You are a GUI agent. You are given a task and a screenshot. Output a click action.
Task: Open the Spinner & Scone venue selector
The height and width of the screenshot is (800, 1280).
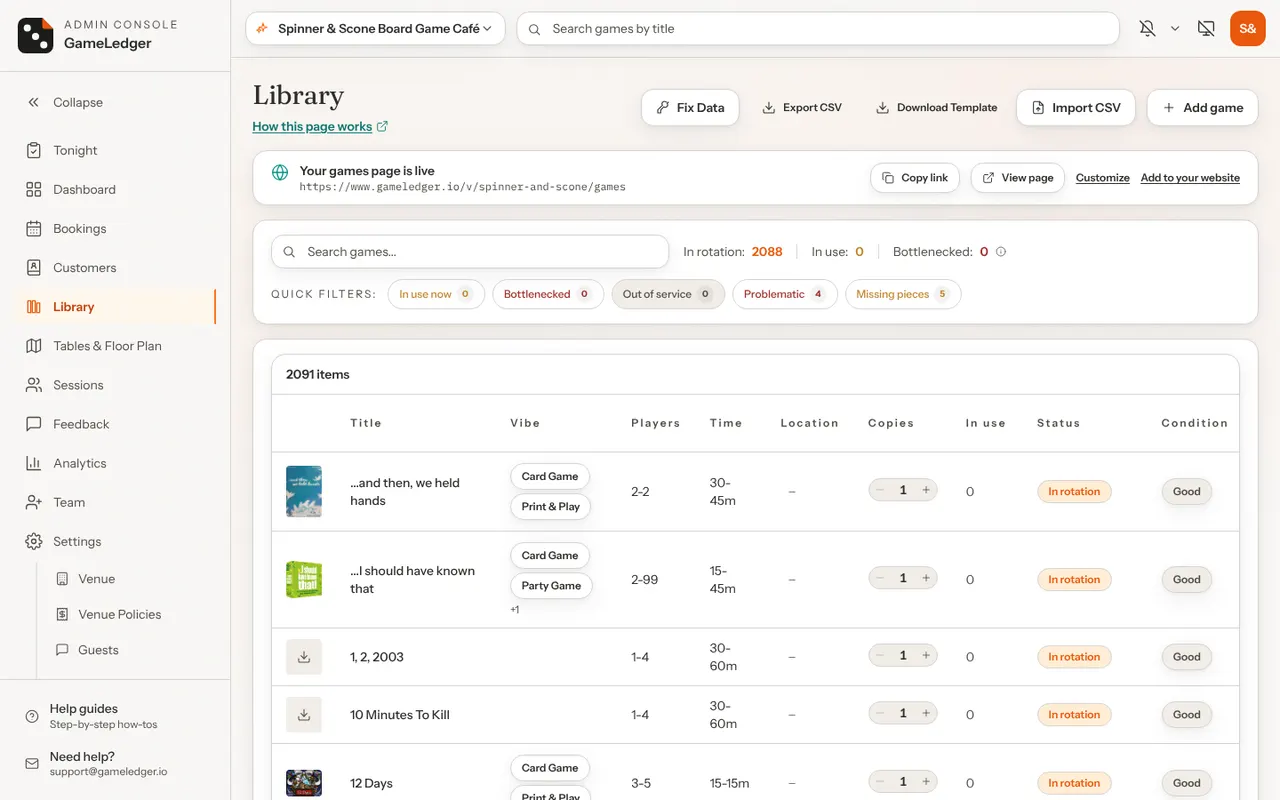(x=375, y=29)
